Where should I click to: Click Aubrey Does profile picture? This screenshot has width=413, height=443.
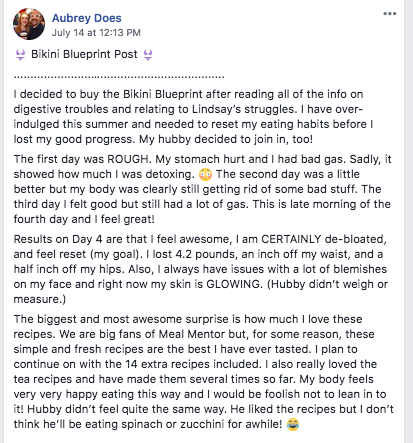coord(29,24)
